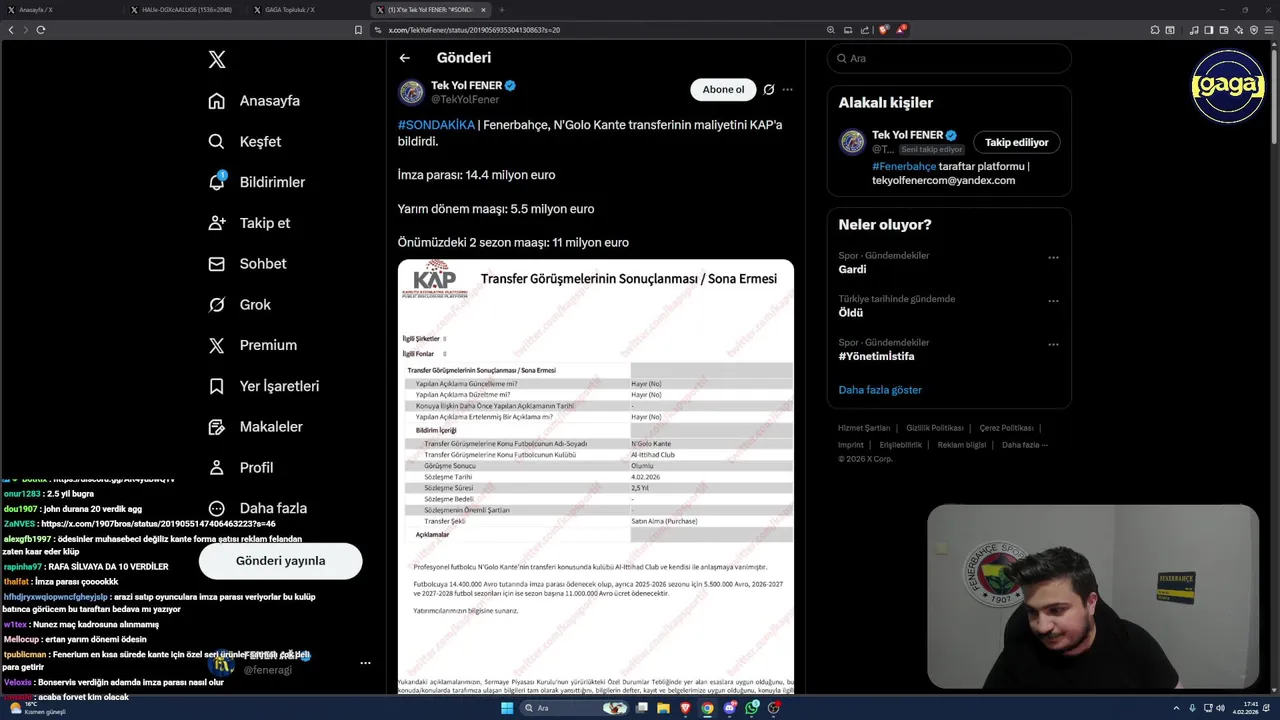Viewport: 1280px width, 720px height.
Task: Open OBS Studio from taskbar
Action: pyautogui.click(x=774, y=708)
